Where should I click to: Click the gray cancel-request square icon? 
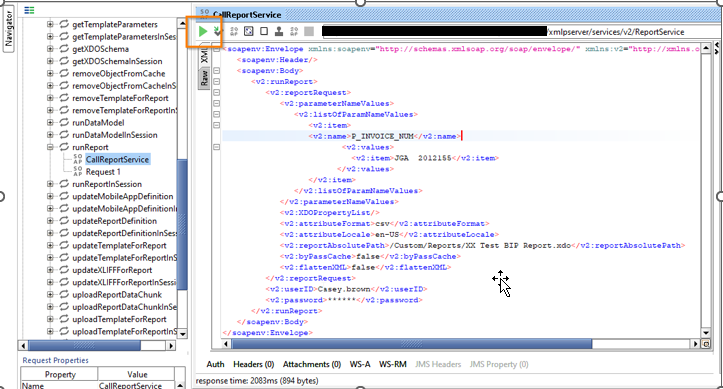309,31
